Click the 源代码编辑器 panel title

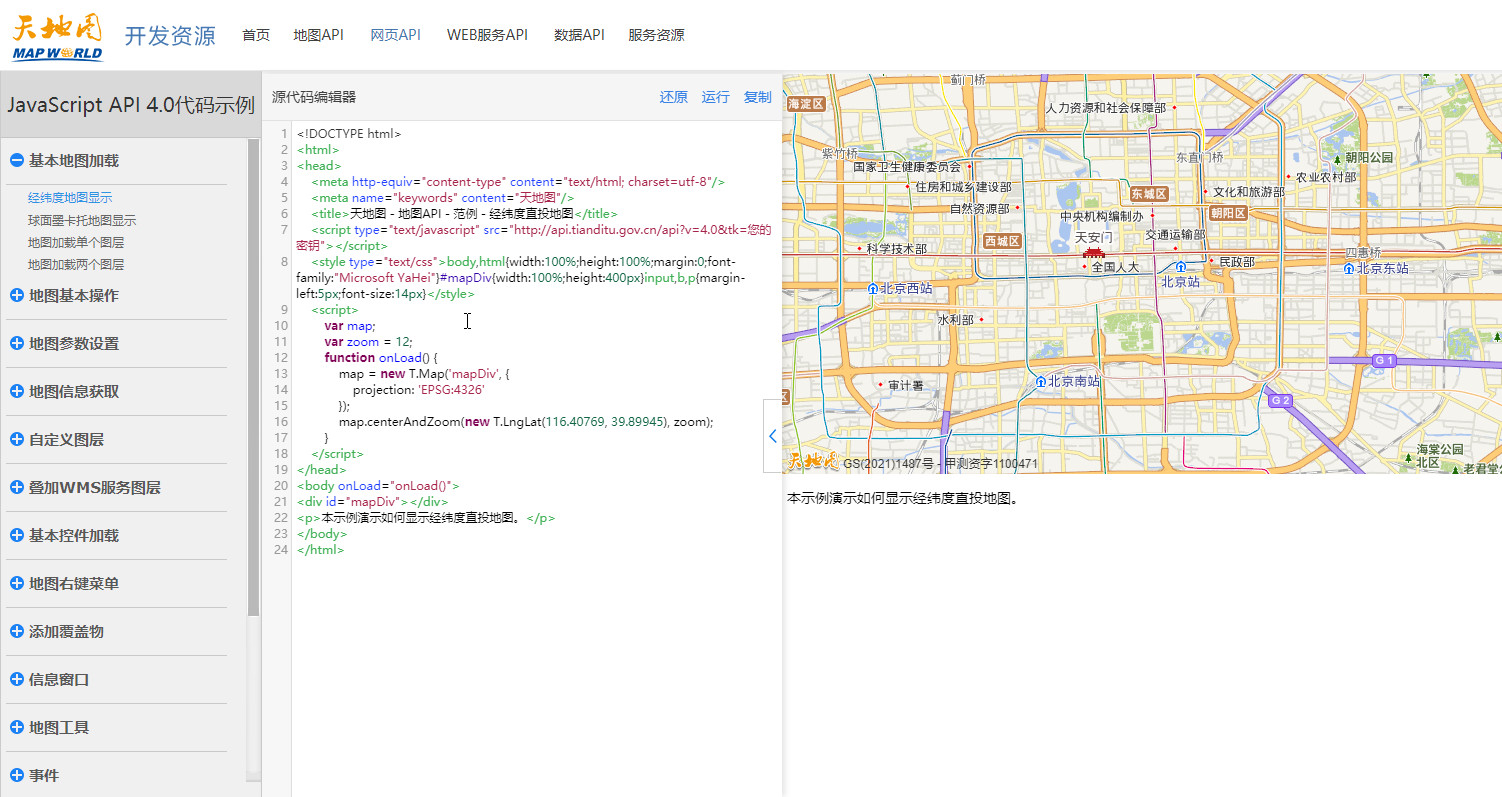(x=314, y=97)
